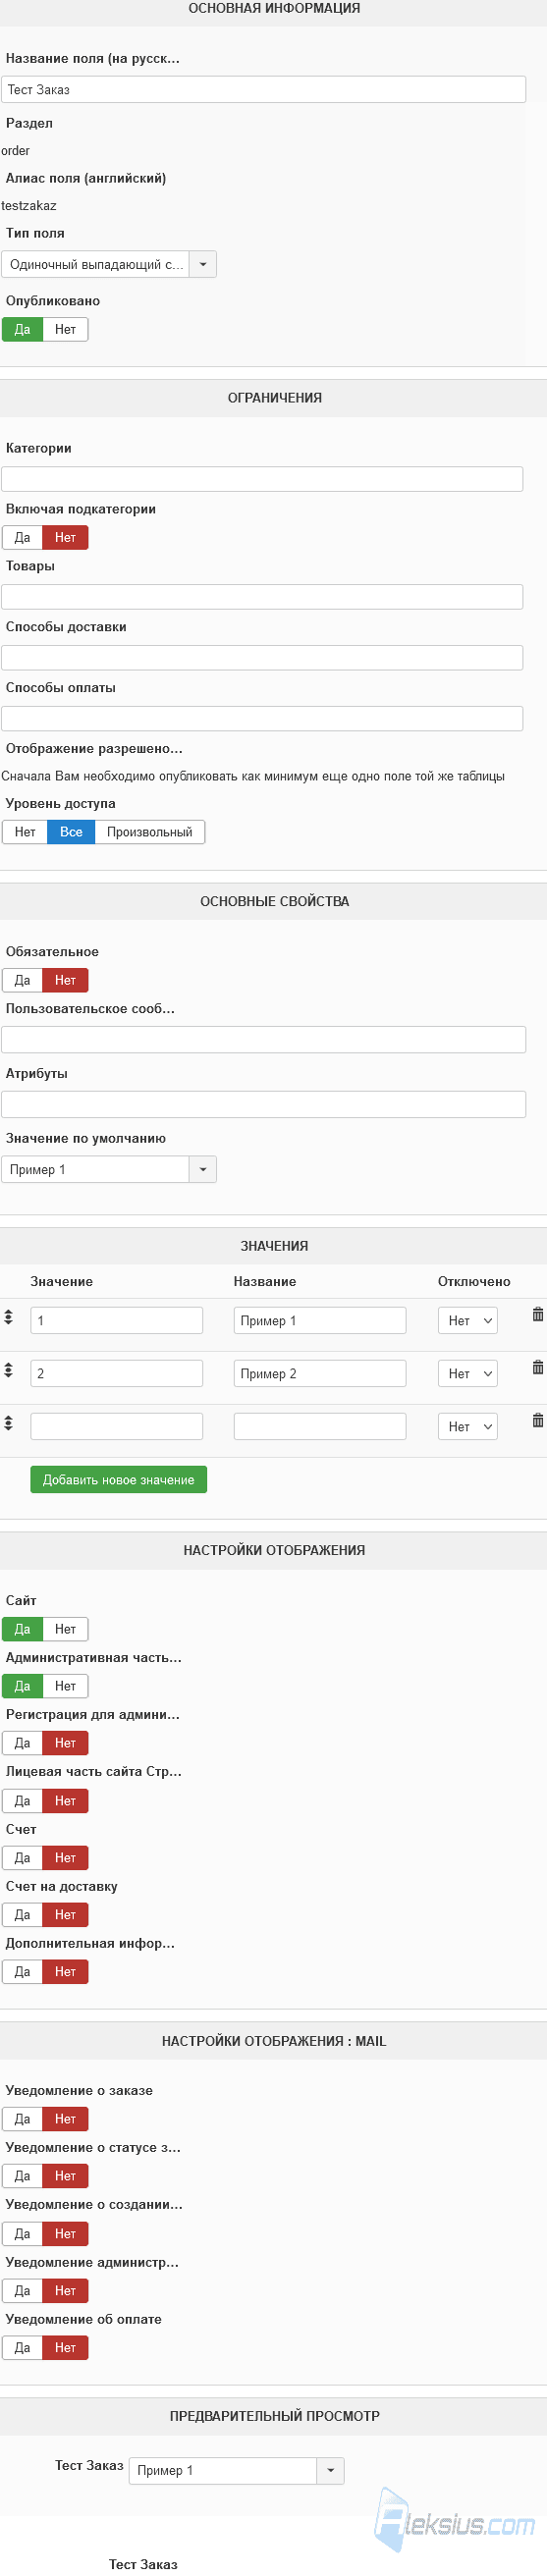Enable 'Уведомление администр…' with Да

click(x=22, y=2291)
